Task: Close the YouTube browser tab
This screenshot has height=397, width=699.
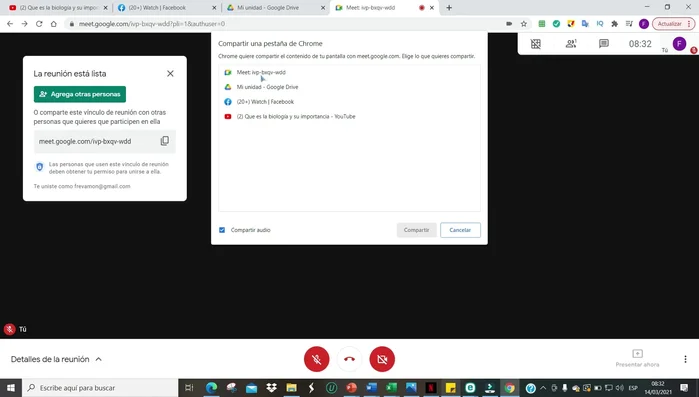Action: [x=106, y=8]
